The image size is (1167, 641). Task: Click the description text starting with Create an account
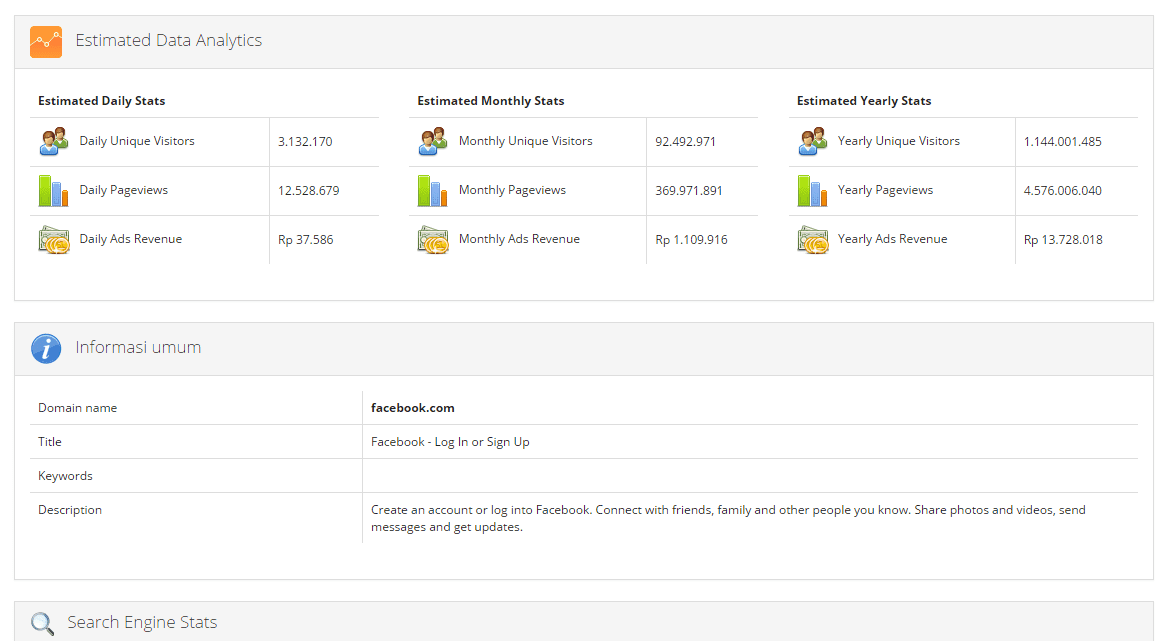pos(728,518)
